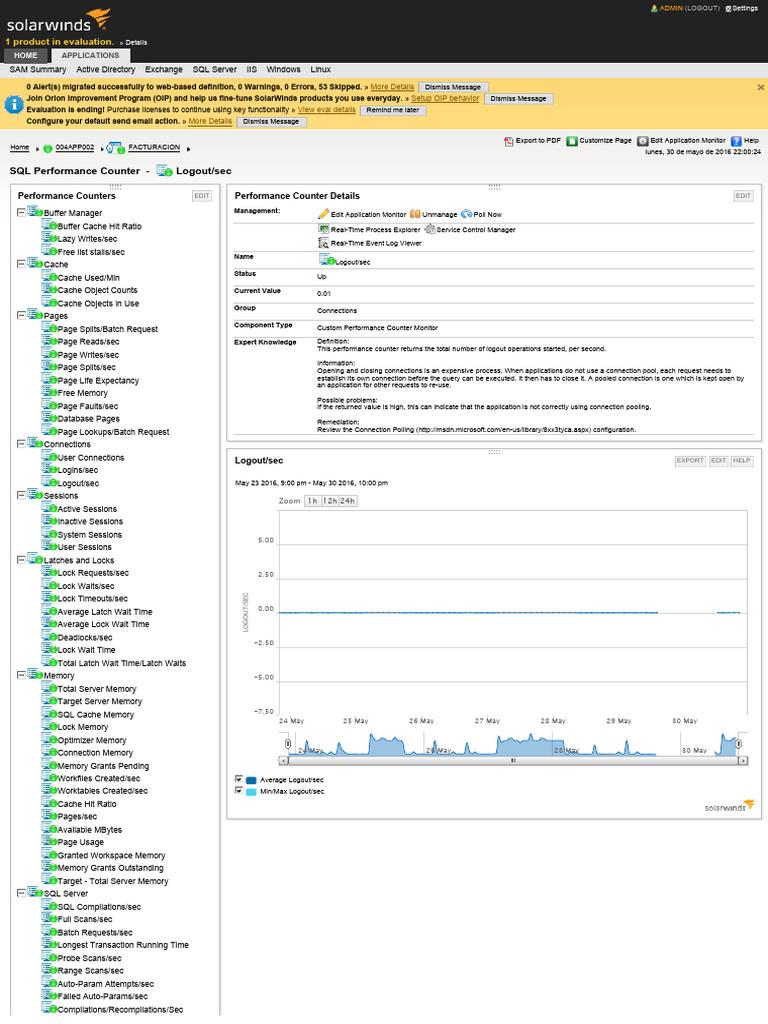Open the Help icon in the page toolbar
This screenshot has width=768, height=1024.
(x=736, y=142)
